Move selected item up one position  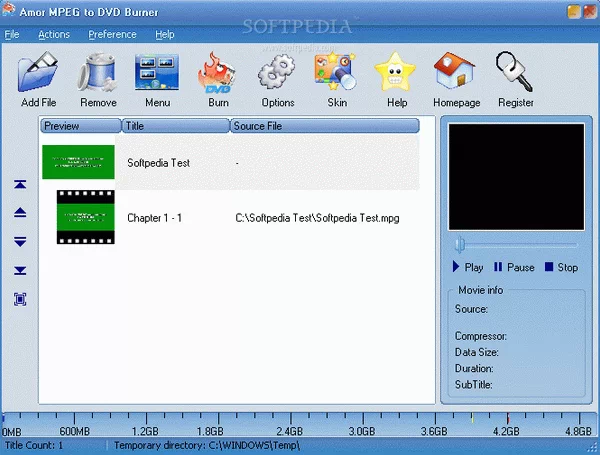[x=20, y=212]
